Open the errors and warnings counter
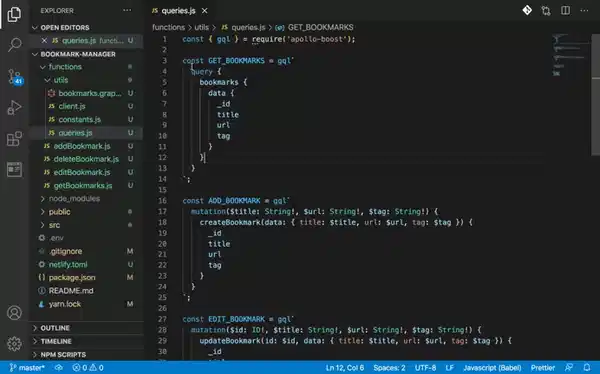Screen dimensions: 600x374 click(x=88, y=368)
